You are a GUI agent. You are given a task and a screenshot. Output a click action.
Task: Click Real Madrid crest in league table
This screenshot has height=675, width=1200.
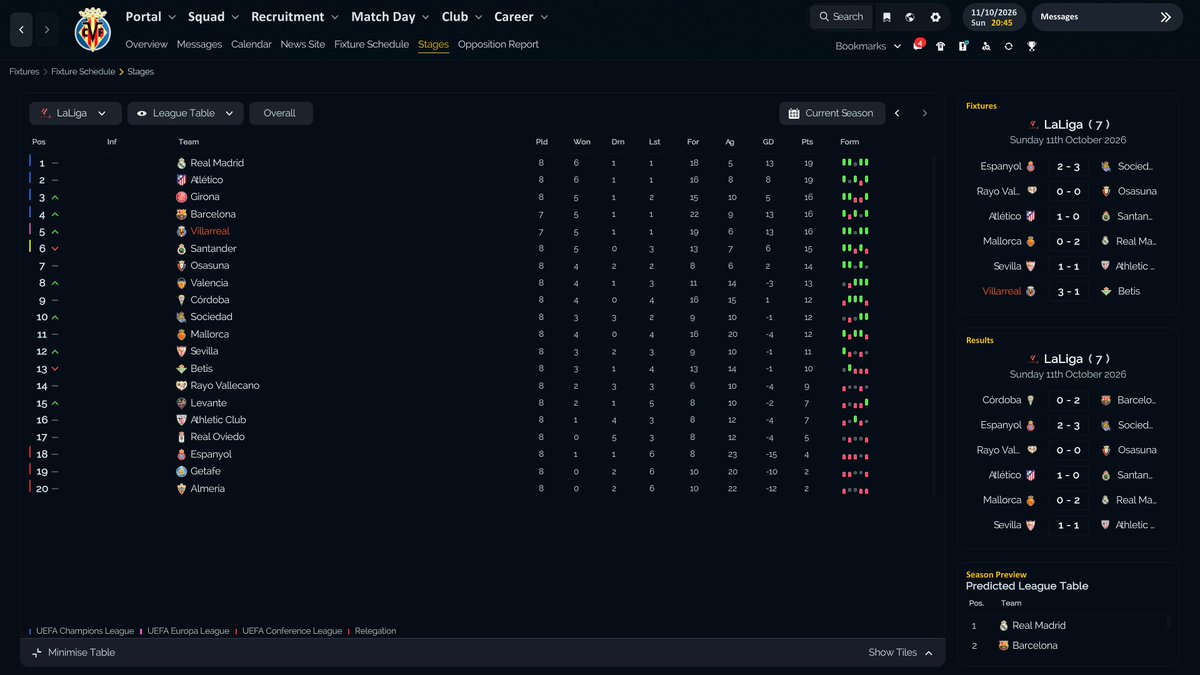181,163
